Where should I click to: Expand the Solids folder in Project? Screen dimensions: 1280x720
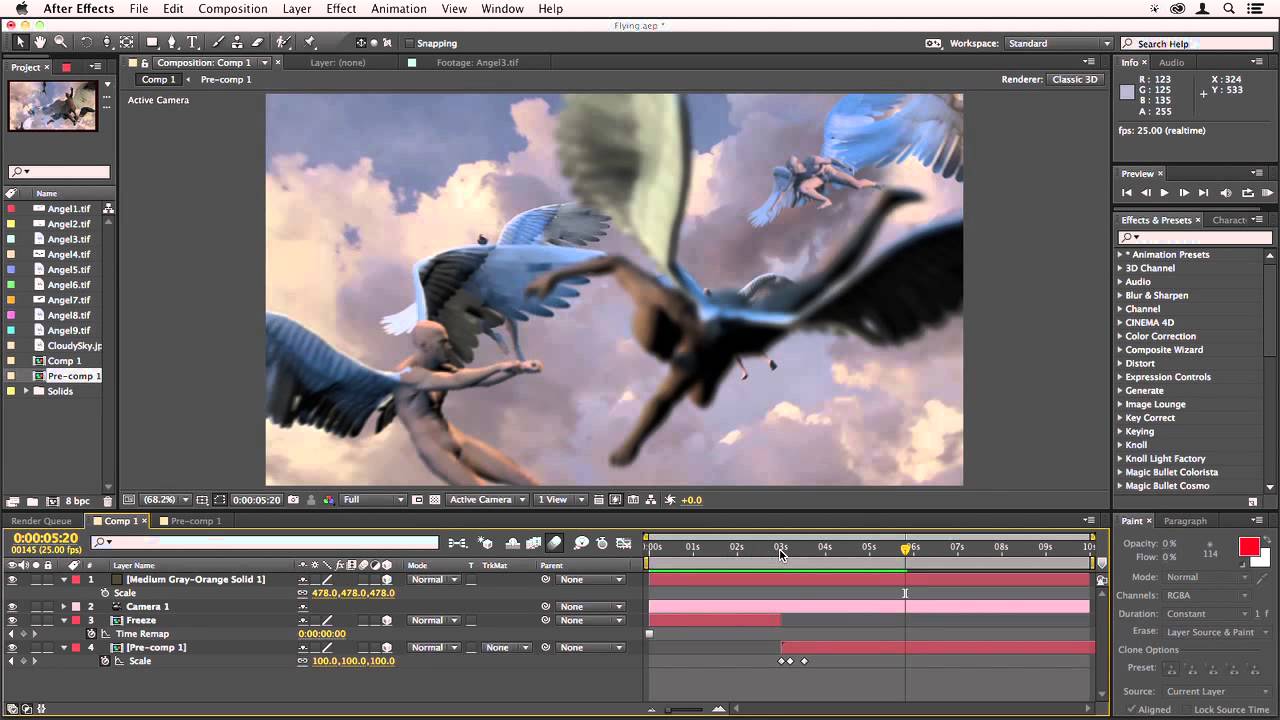(x=26, y=391)
